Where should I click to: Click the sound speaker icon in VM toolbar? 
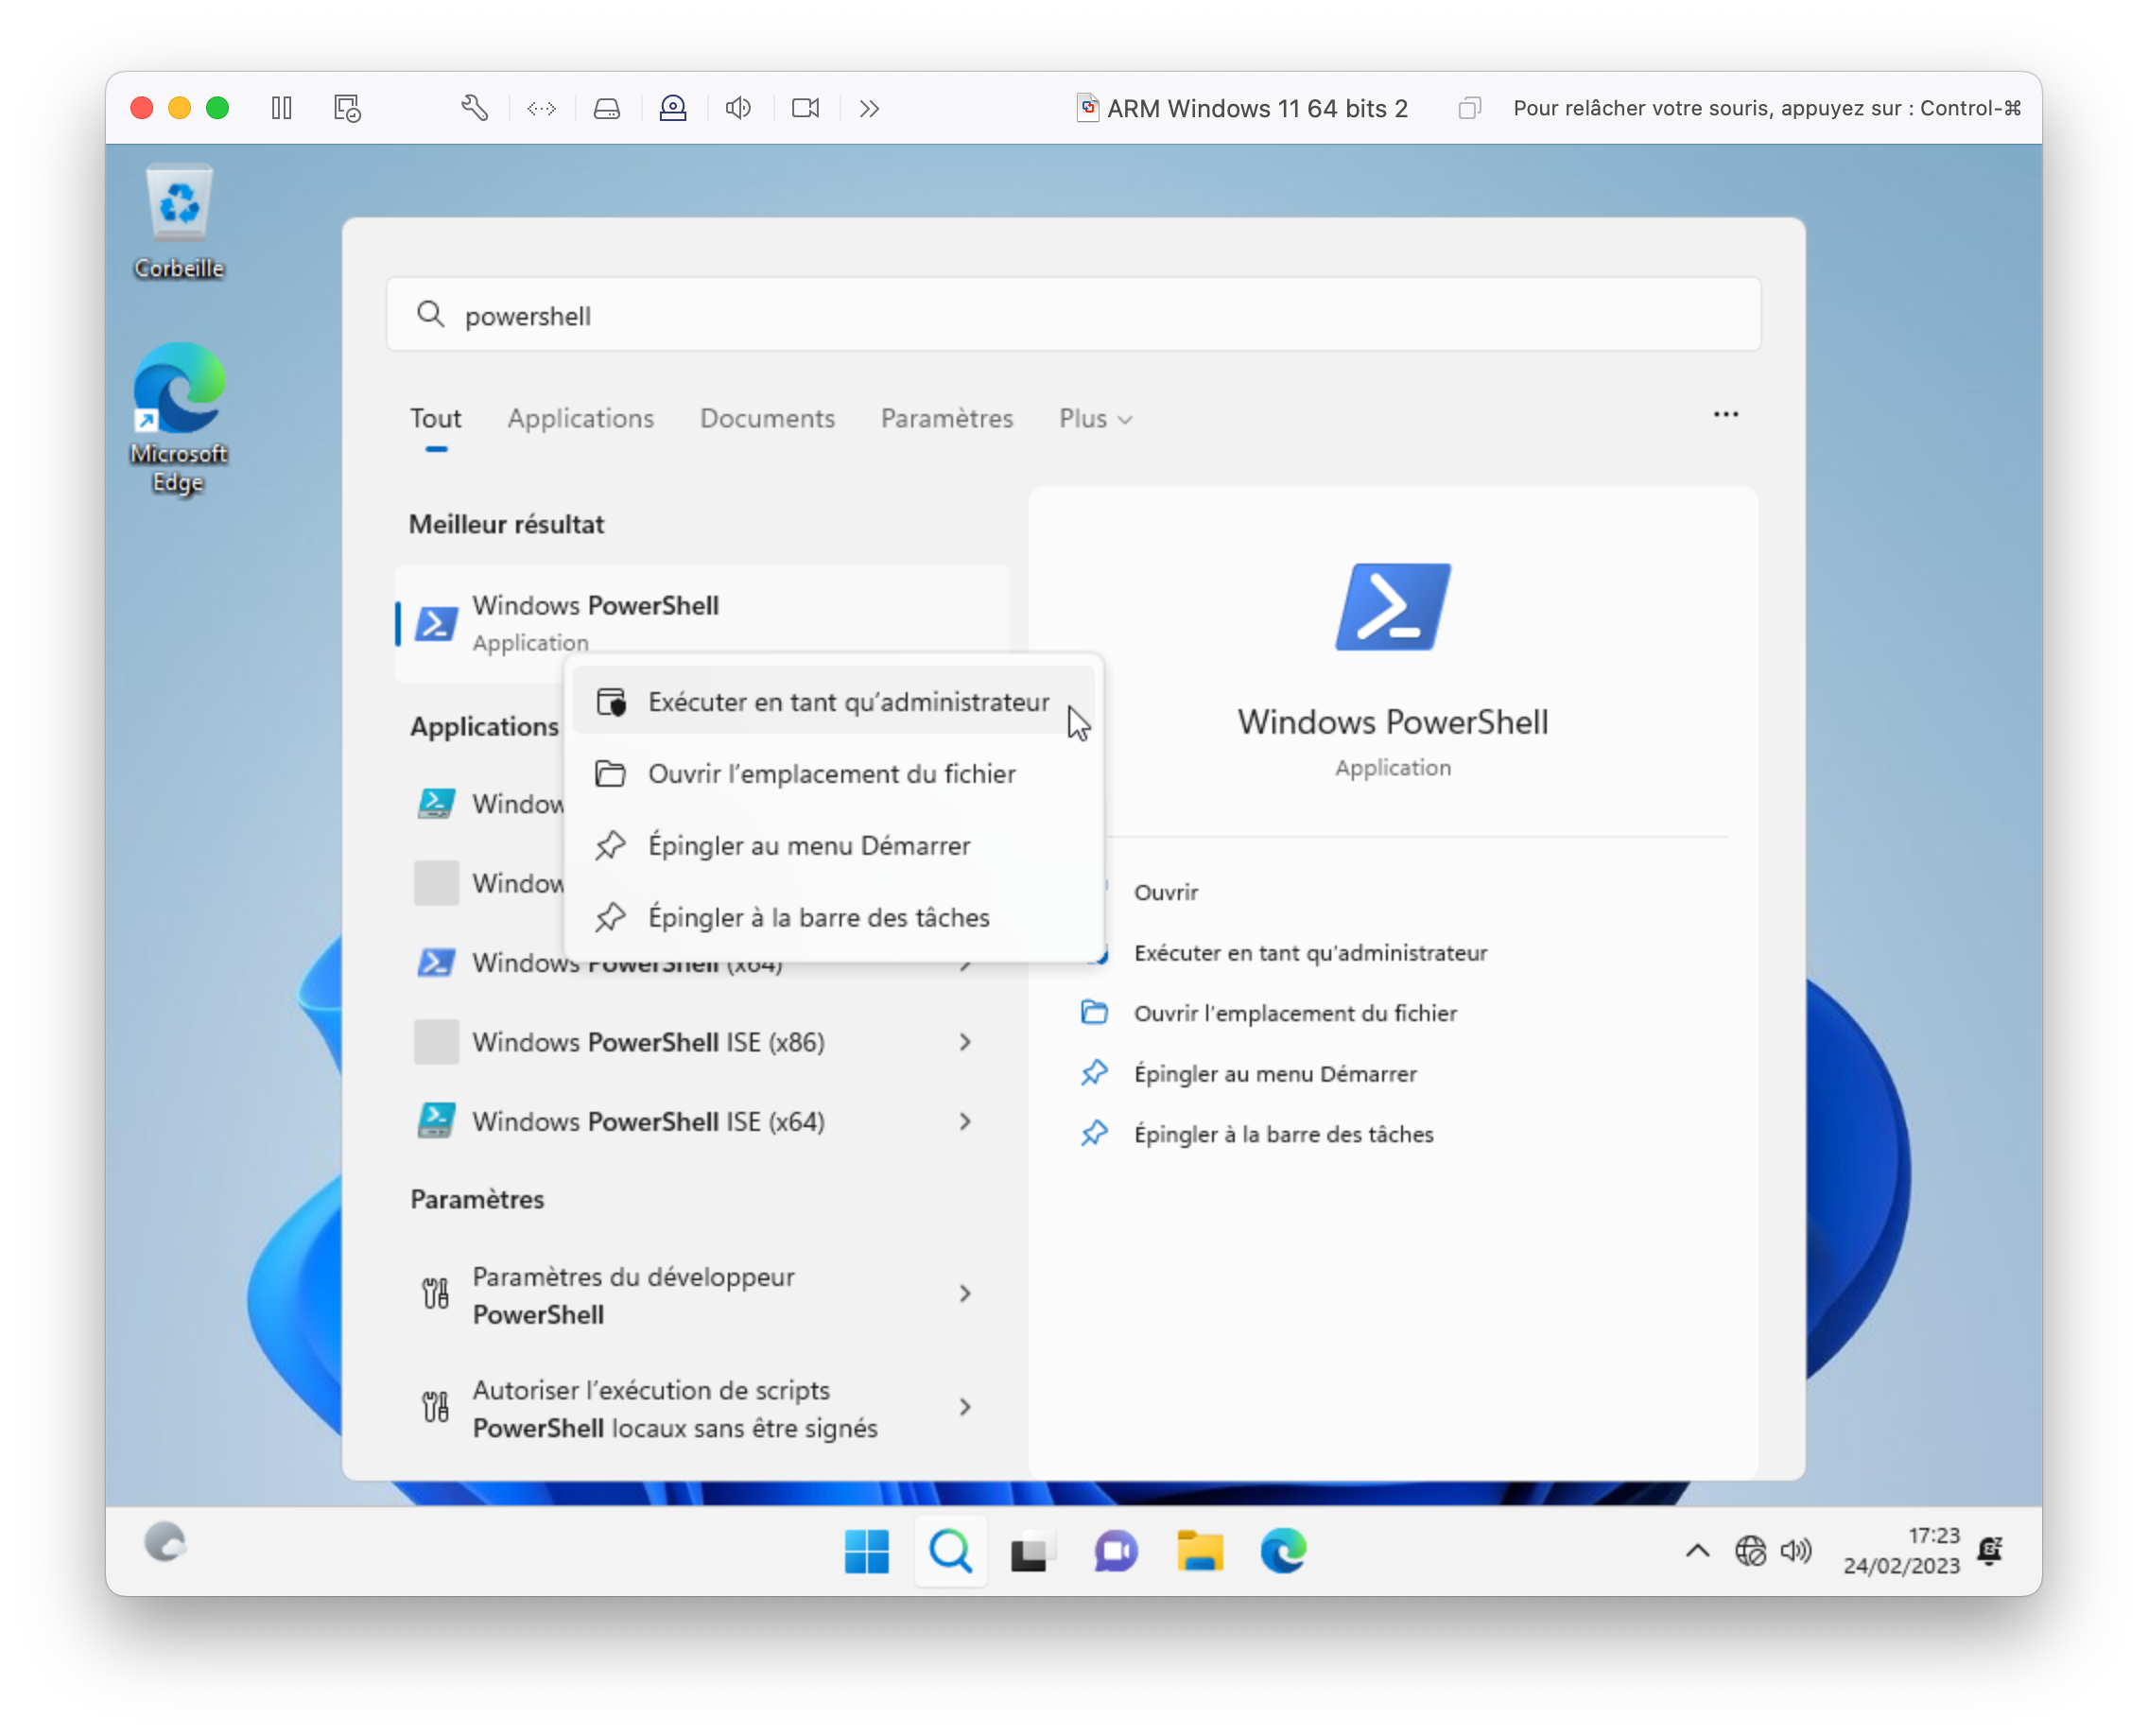click(738, 108)
